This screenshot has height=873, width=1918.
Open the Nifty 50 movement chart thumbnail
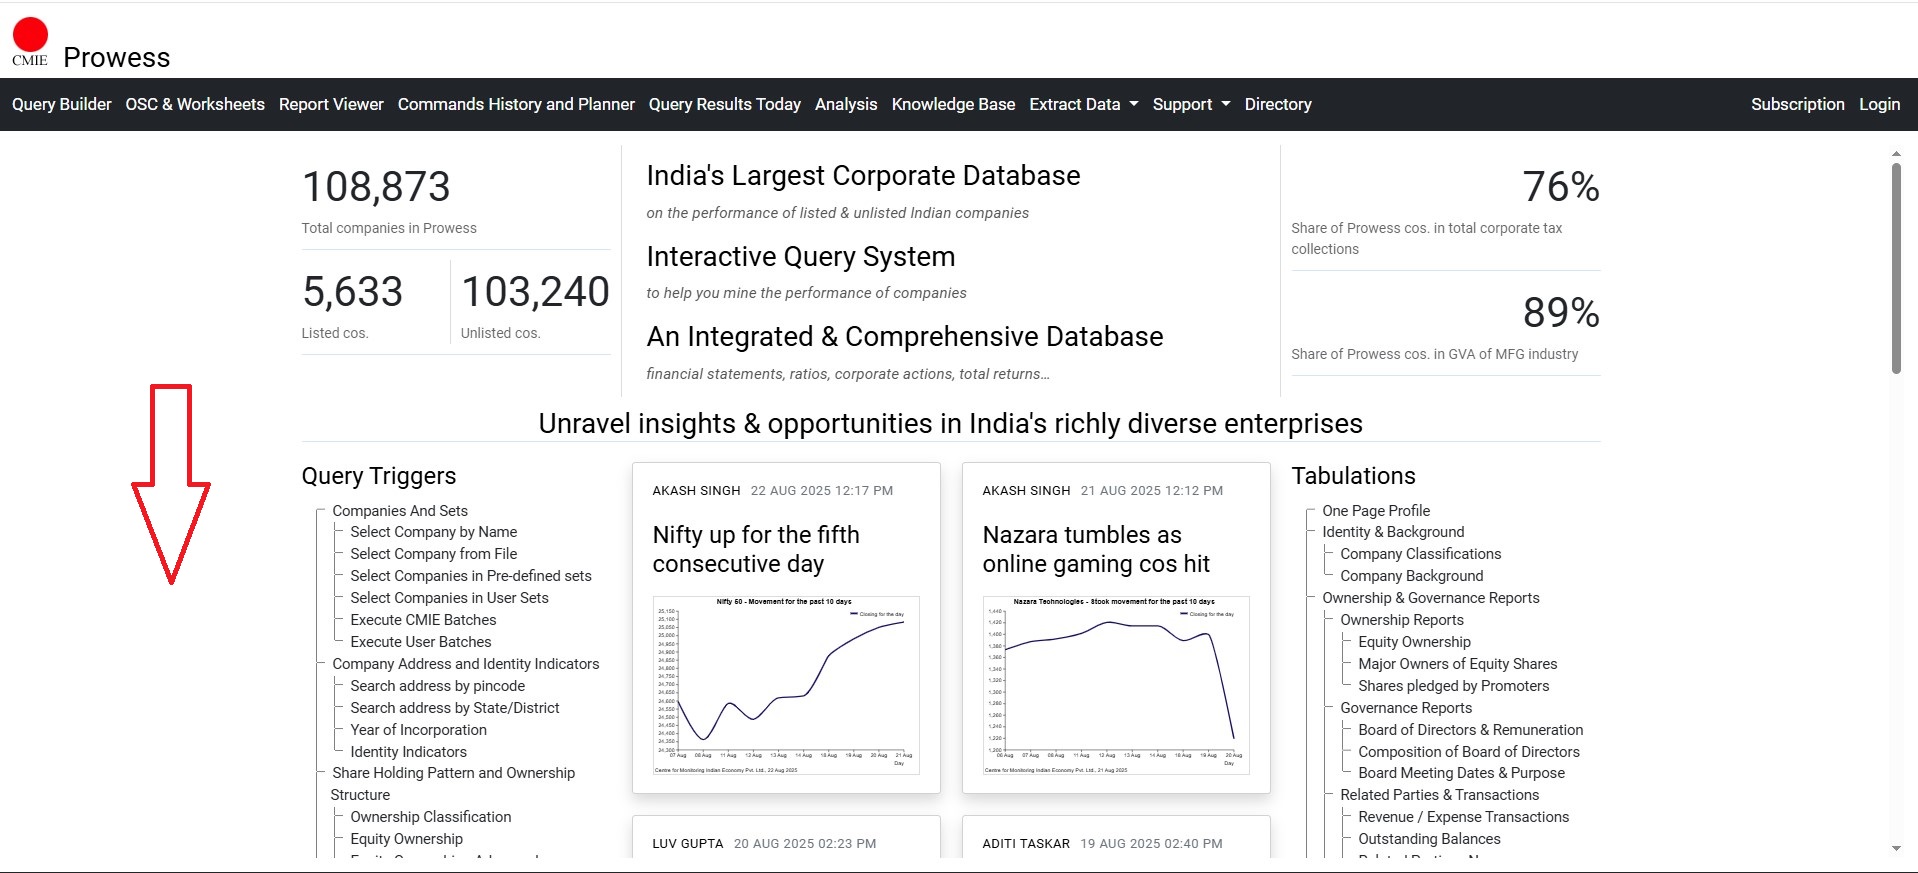(x=786, y=685)
